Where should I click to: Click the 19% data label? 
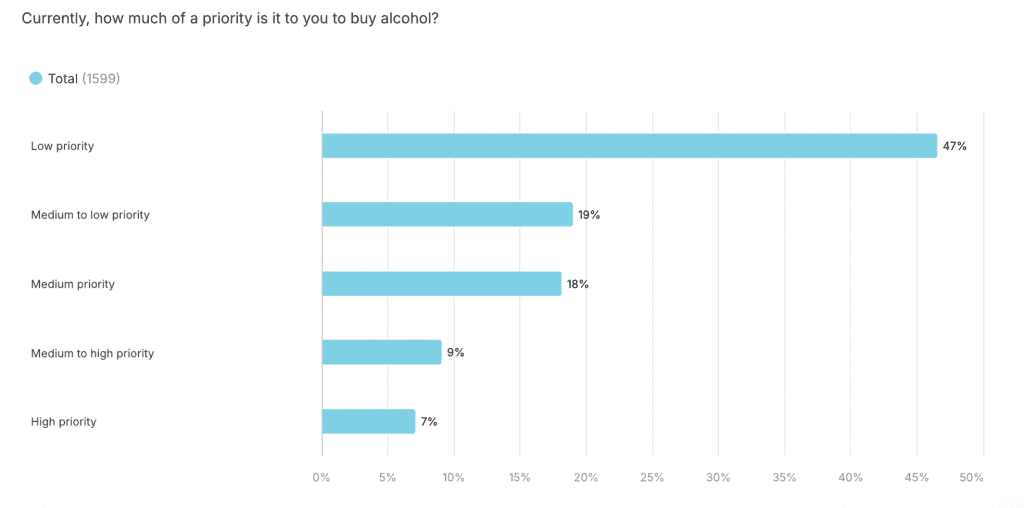pos(589,215)
